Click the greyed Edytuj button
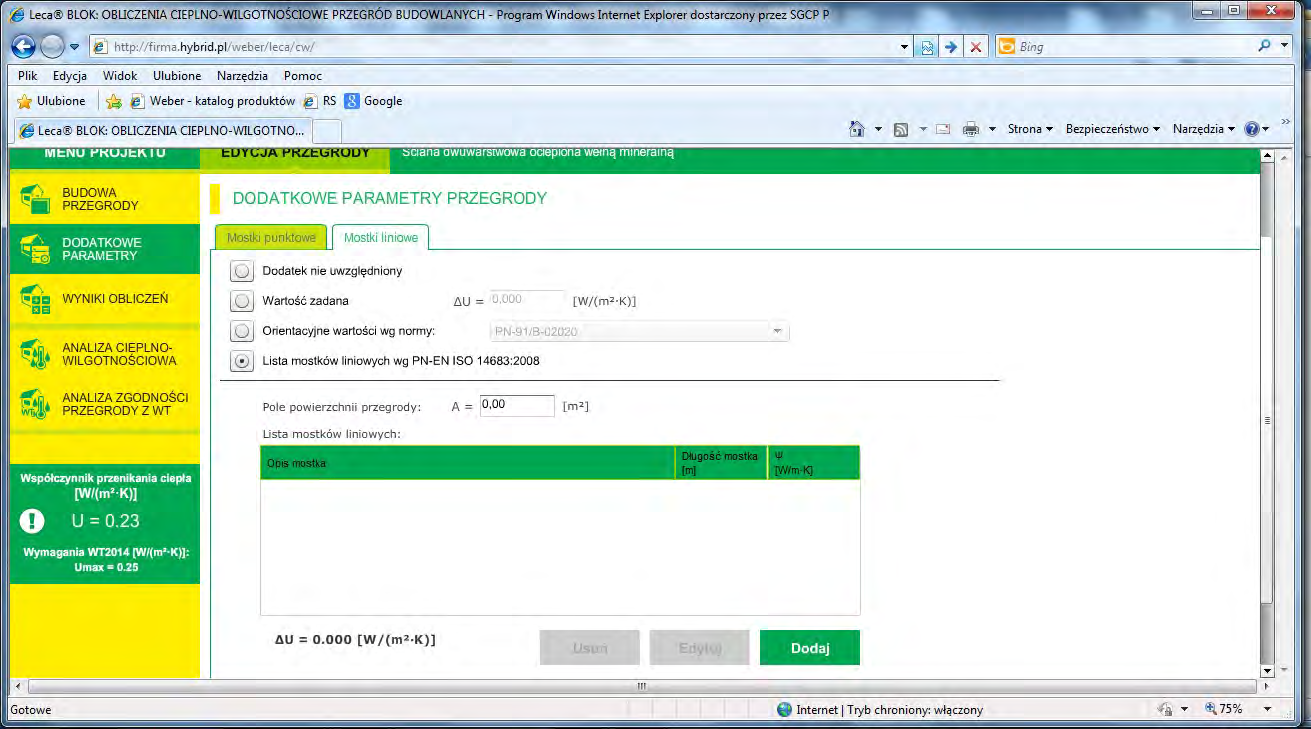Image resolution: width=1311 pixels, height=729 pixels. click(x=700, y=648)
